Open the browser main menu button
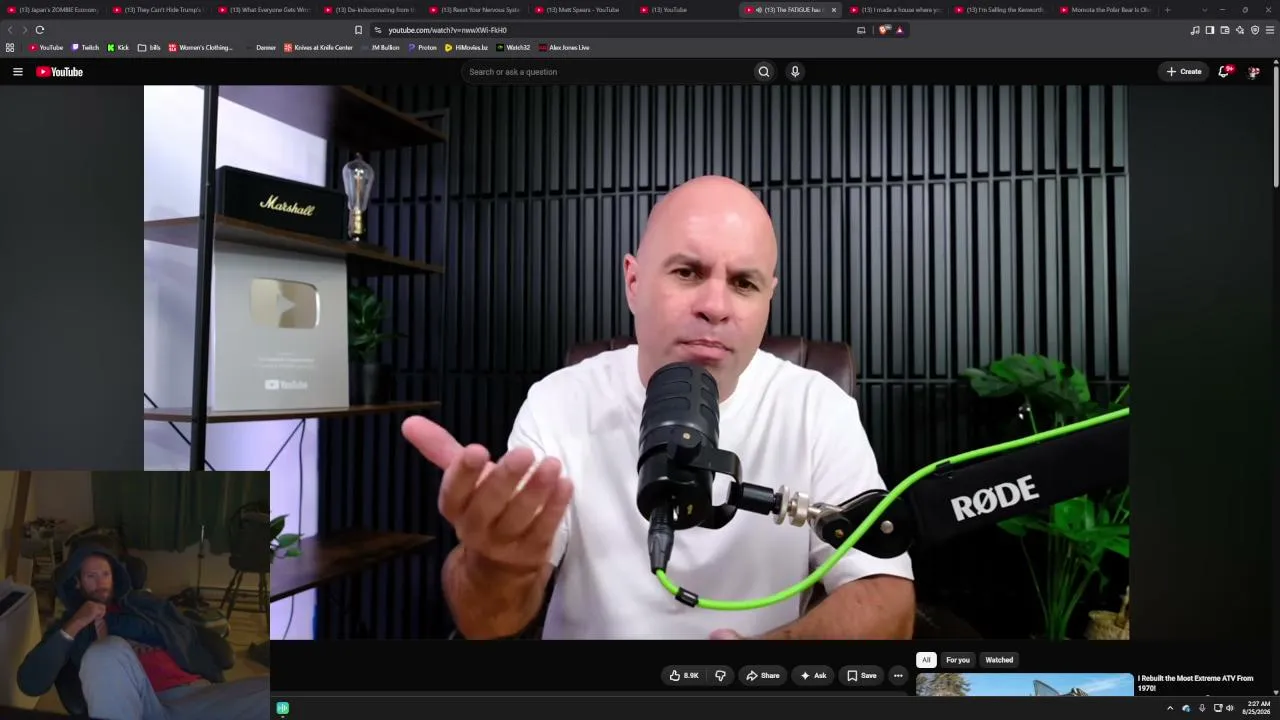The width and height of the screenshot is (1280, 720). (1270, 30)
